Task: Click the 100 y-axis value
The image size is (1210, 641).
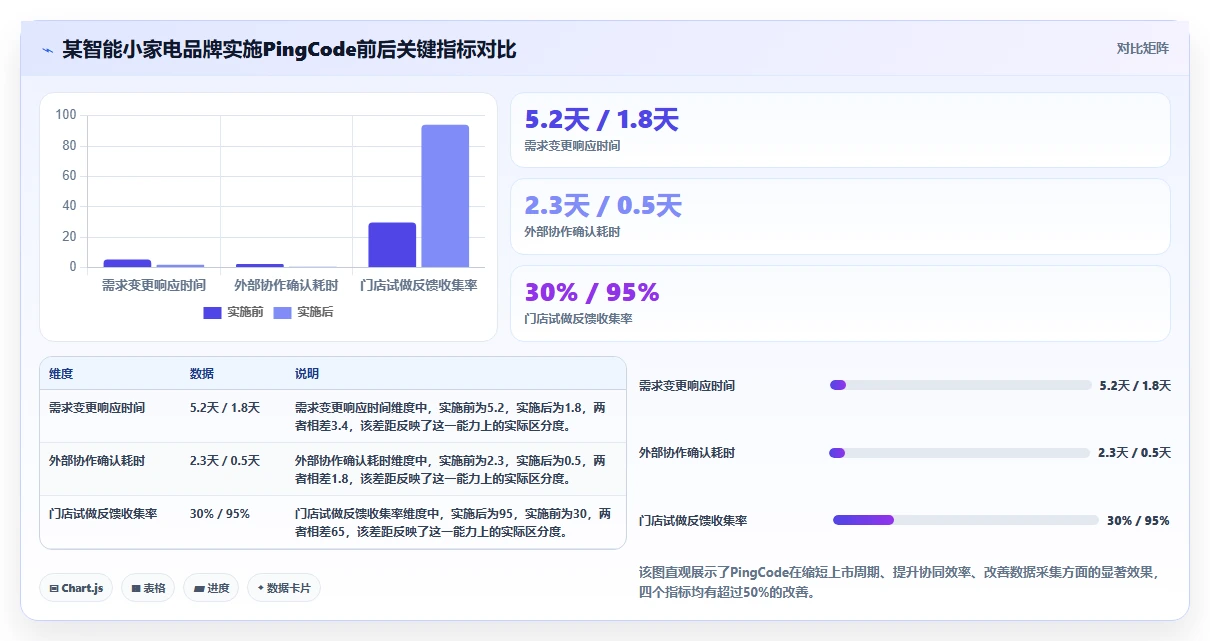Action: point(66,115)
